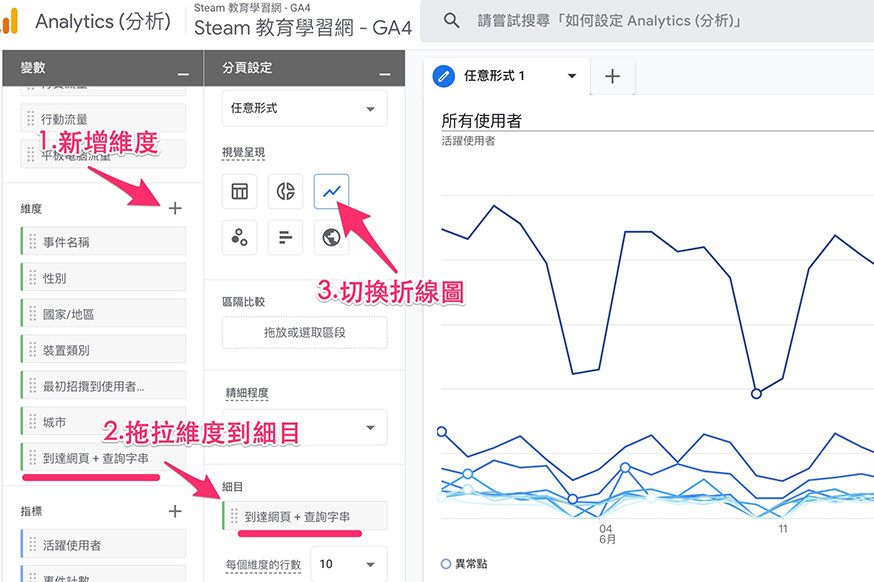Select the 事件名稱 dimension
Screen dimensions: 874x582
coord(103,242)
